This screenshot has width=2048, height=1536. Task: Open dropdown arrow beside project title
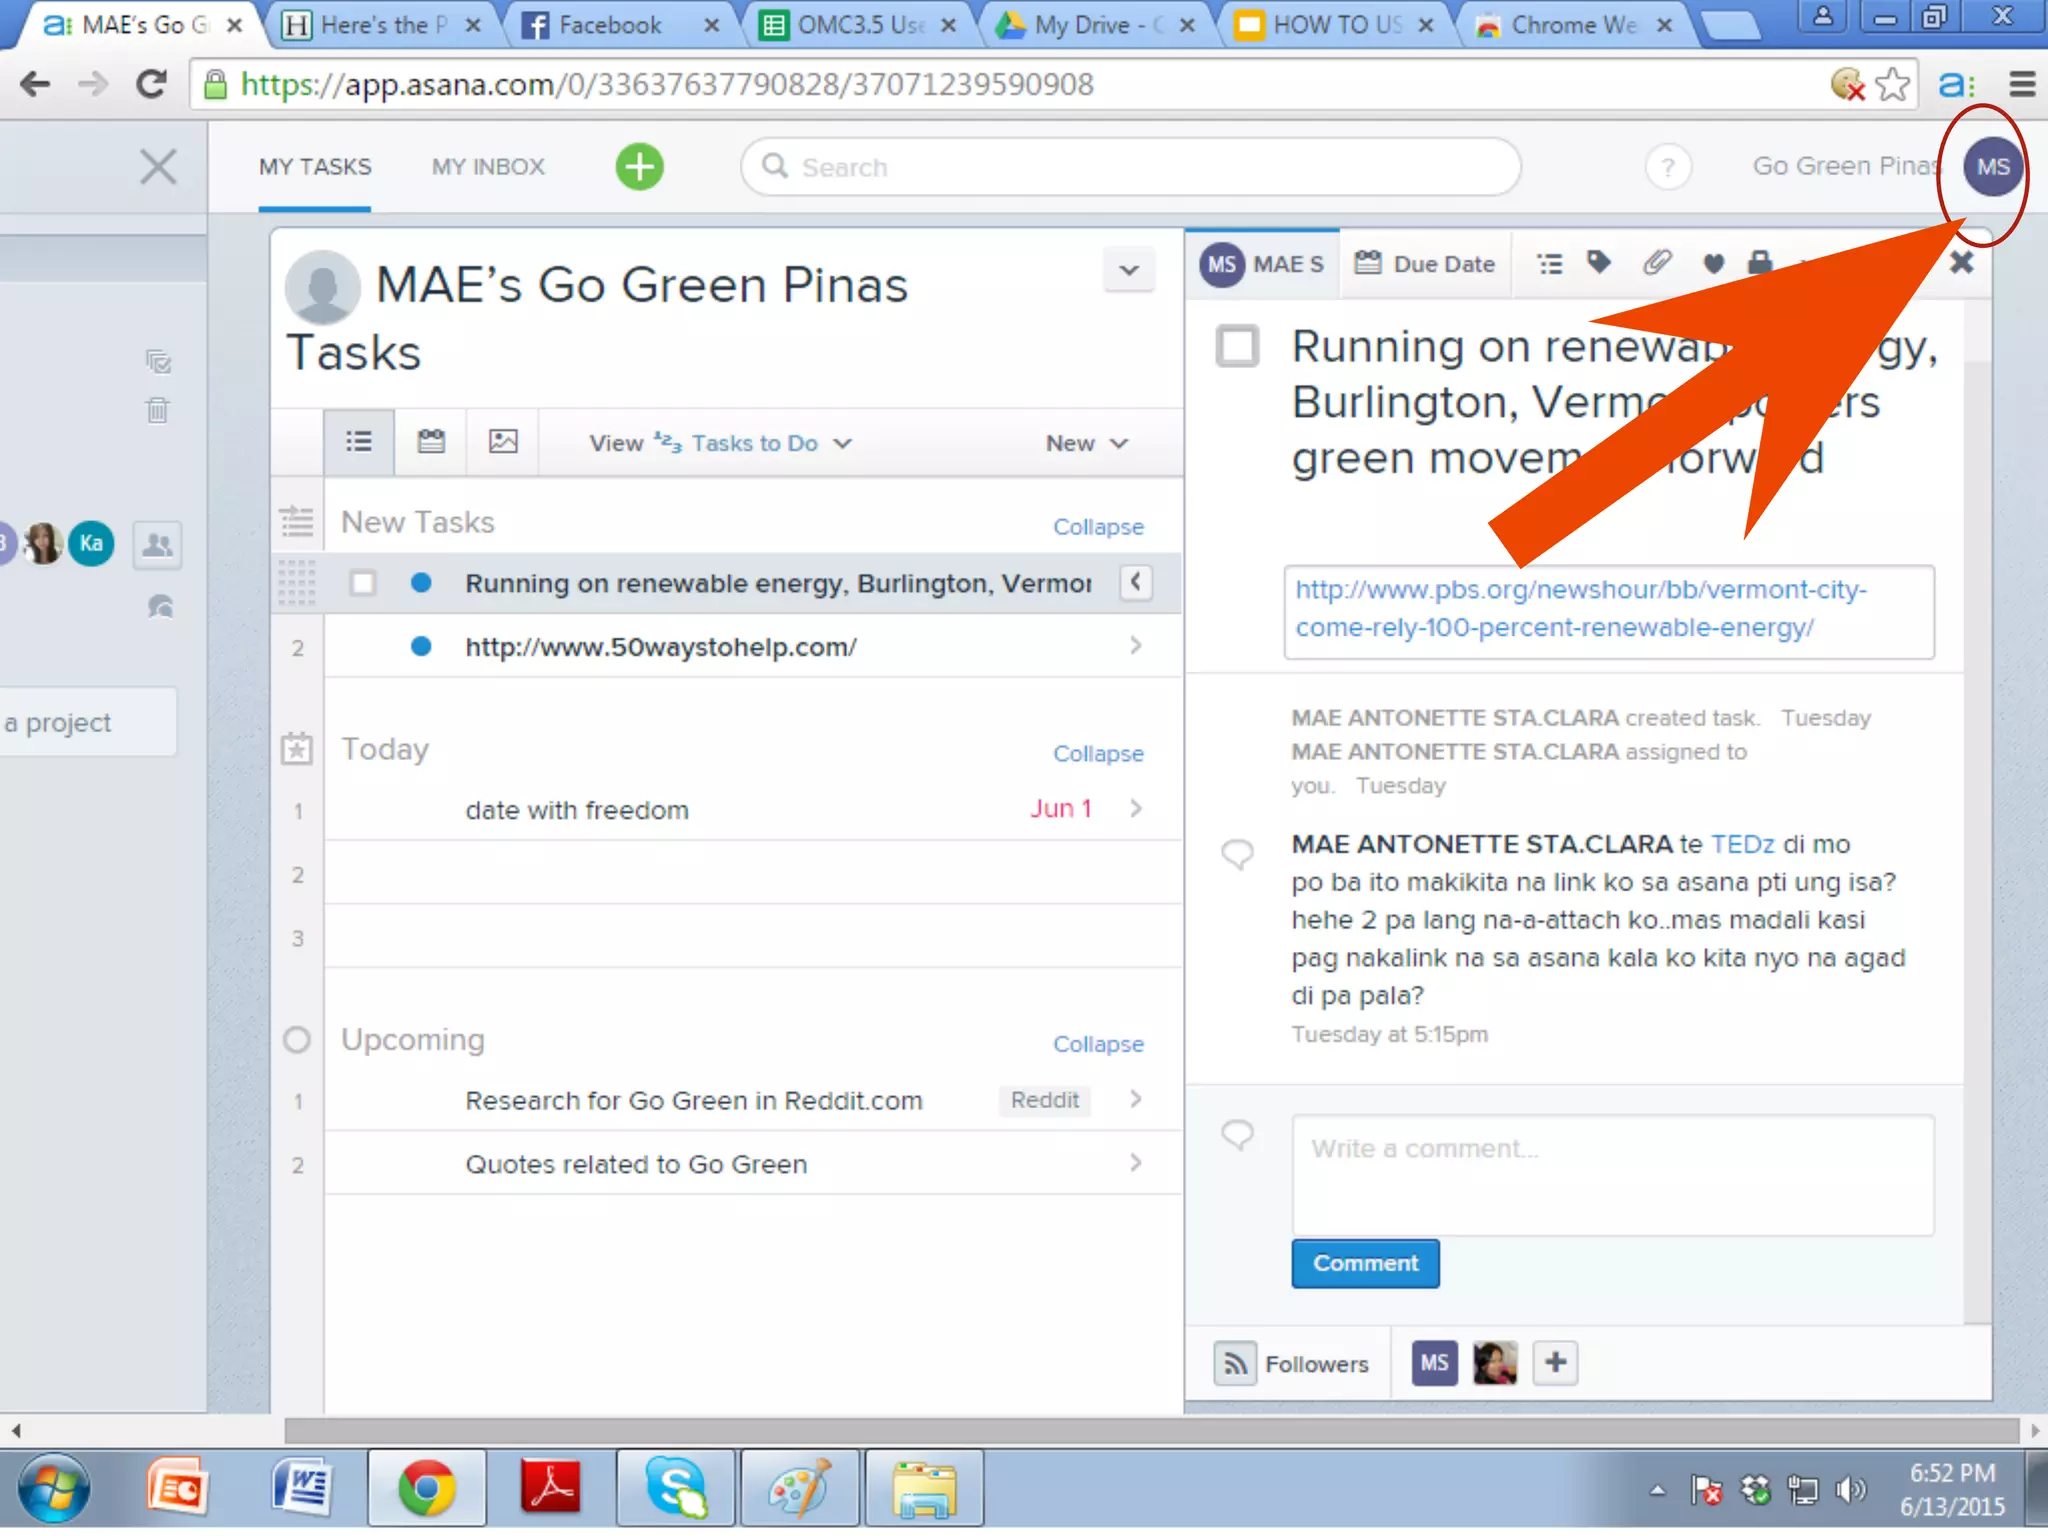pyautogui.click(x=1129, y=270)
